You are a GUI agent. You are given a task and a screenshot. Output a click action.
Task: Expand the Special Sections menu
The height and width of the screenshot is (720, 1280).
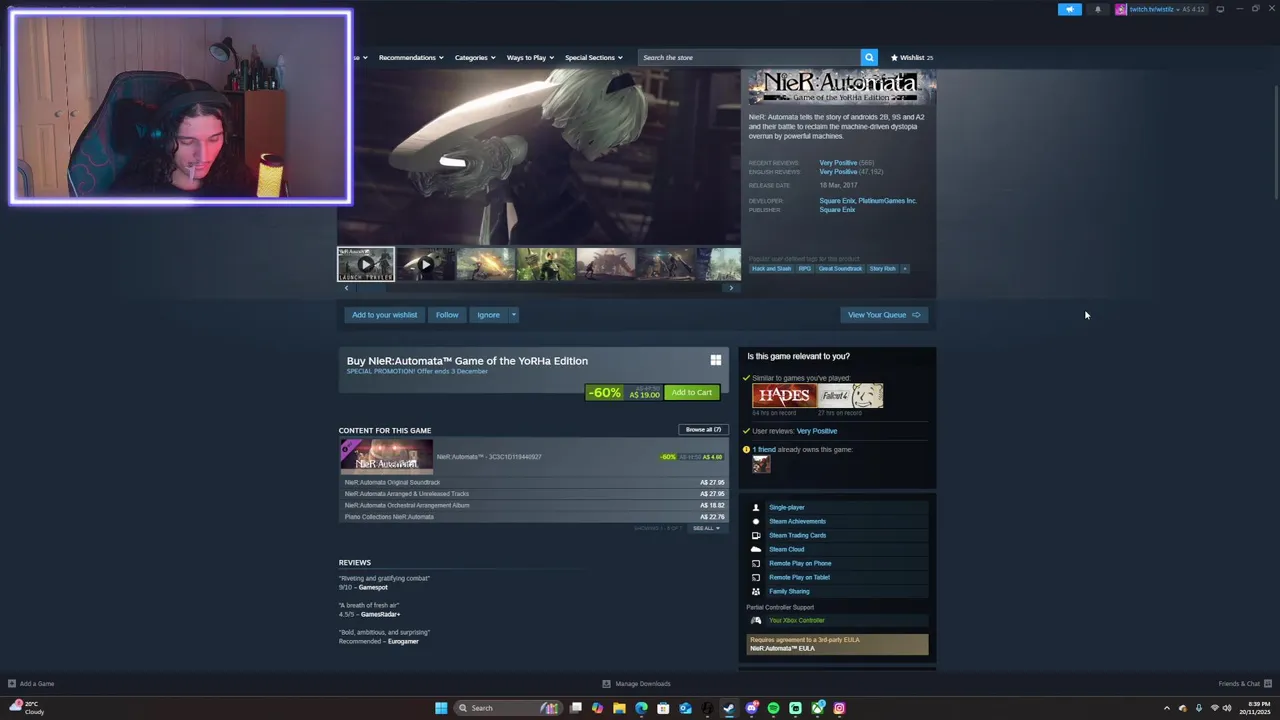[x=594, y=57]
